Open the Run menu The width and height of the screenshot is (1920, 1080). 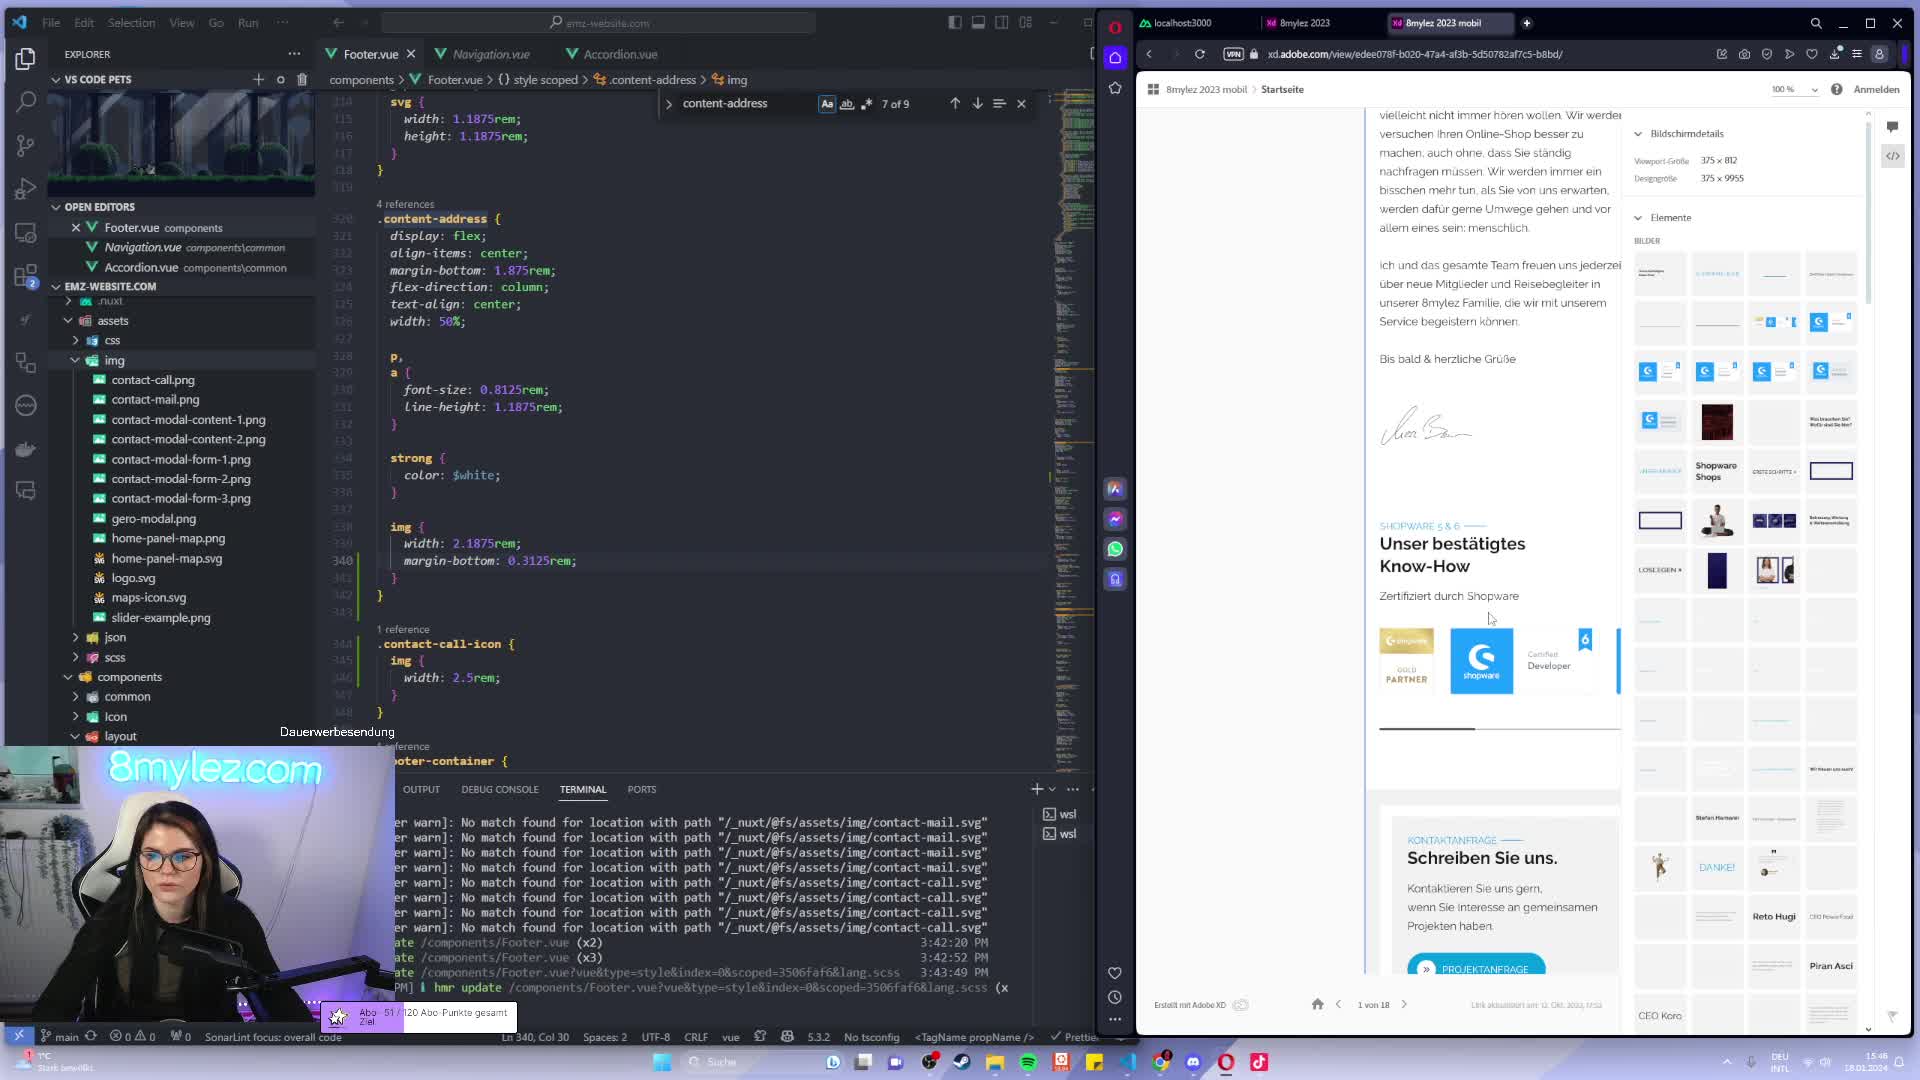coord(248,23)
